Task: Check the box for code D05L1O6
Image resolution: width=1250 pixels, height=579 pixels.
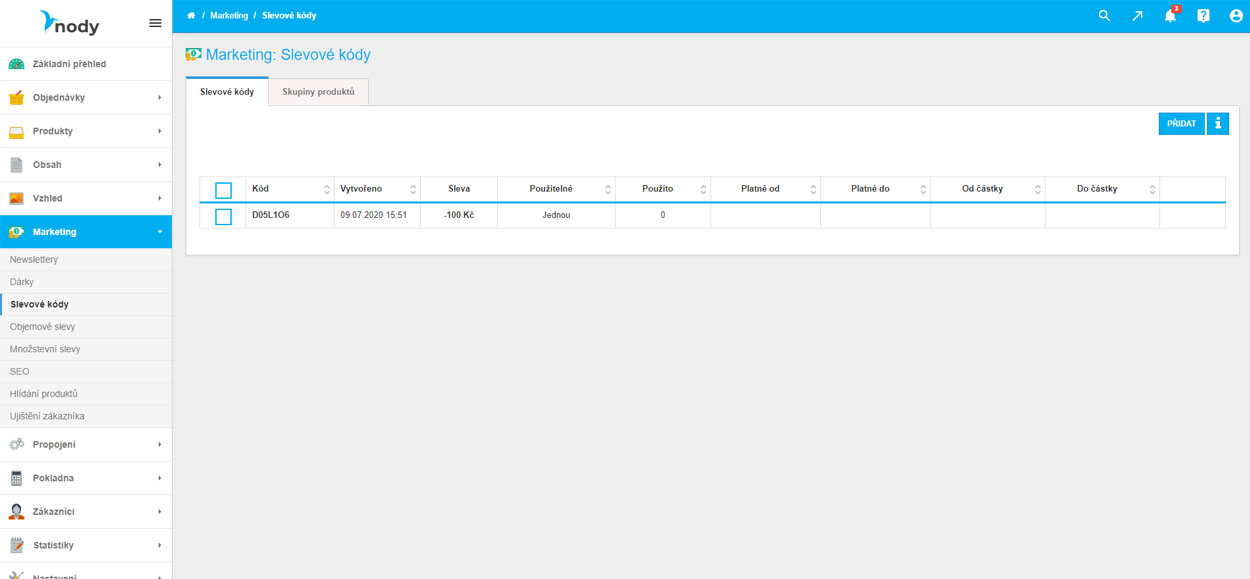Action: coord(223,216)
